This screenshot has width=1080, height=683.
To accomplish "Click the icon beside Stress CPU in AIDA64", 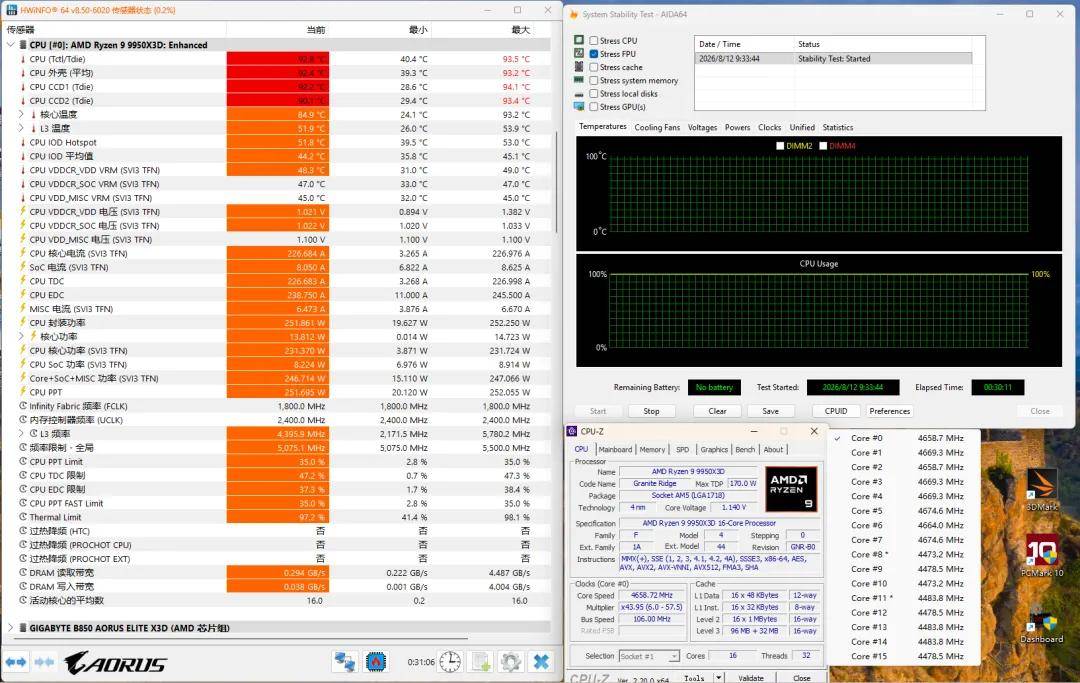I will point(579,40).
